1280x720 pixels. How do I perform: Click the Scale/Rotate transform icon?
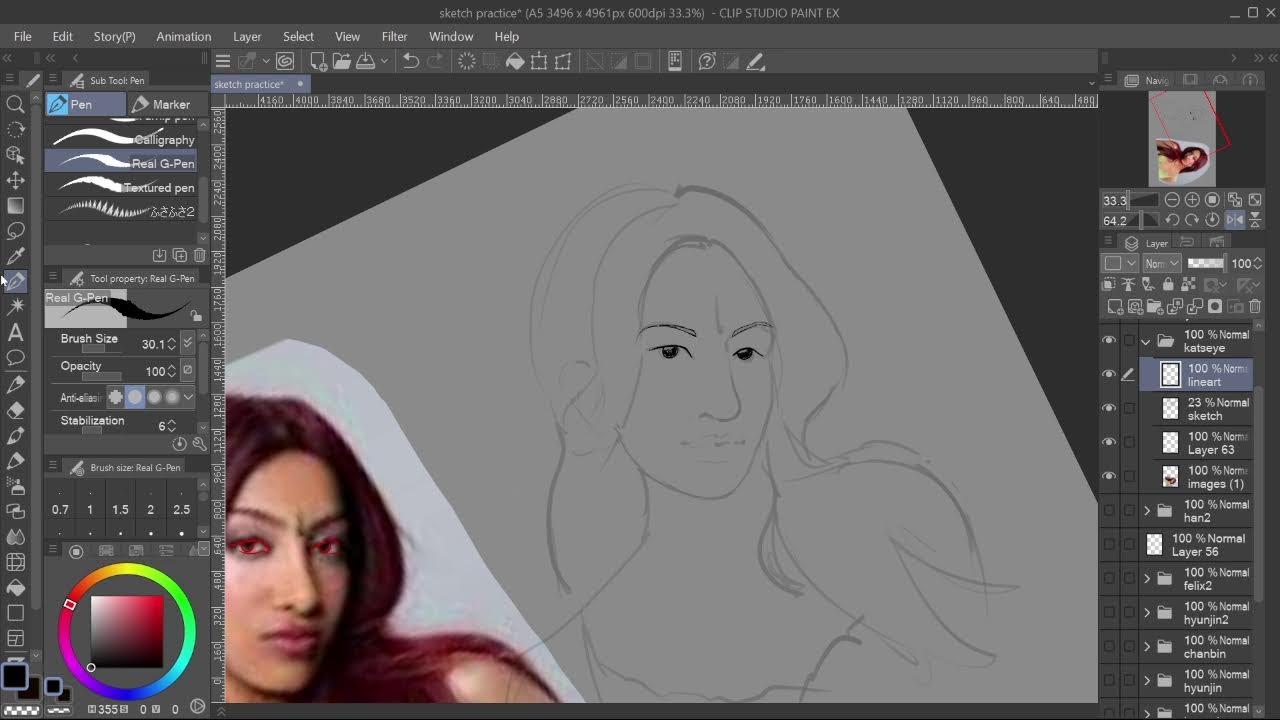(539, 62)
